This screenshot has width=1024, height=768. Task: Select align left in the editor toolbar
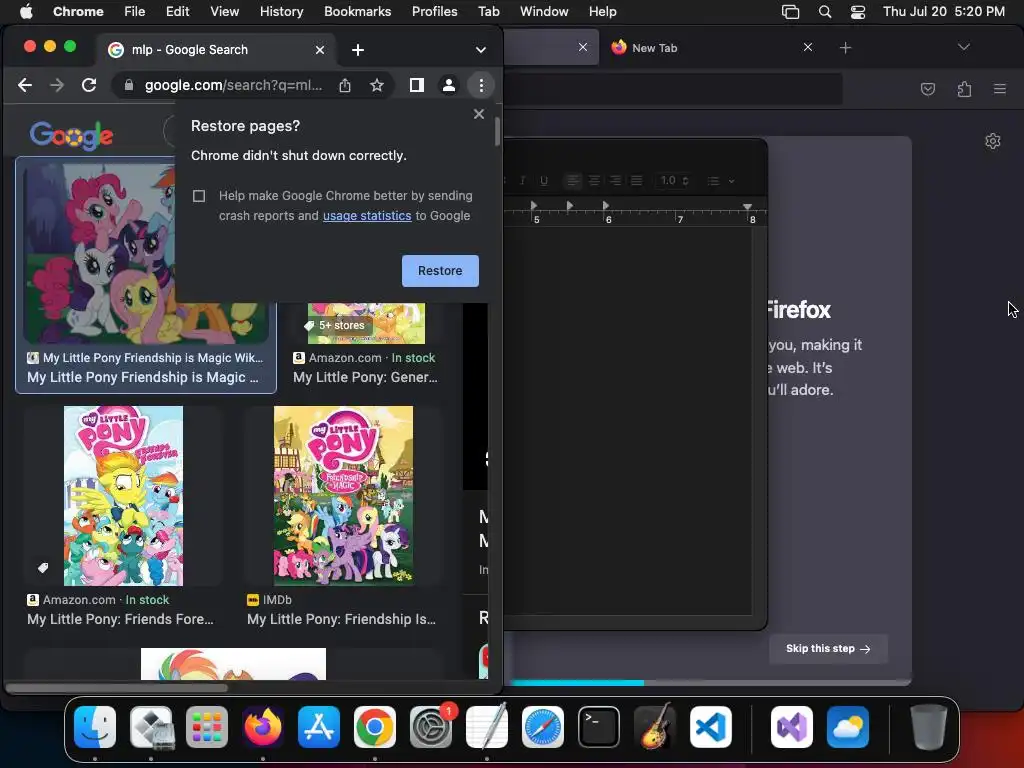pyautogui.click(x=573, y=180)
